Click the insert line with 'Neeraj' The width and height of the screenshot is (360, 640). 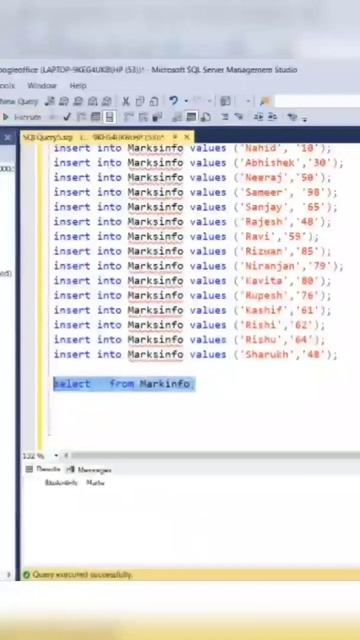pyautogui.click(x=193, y=177)
